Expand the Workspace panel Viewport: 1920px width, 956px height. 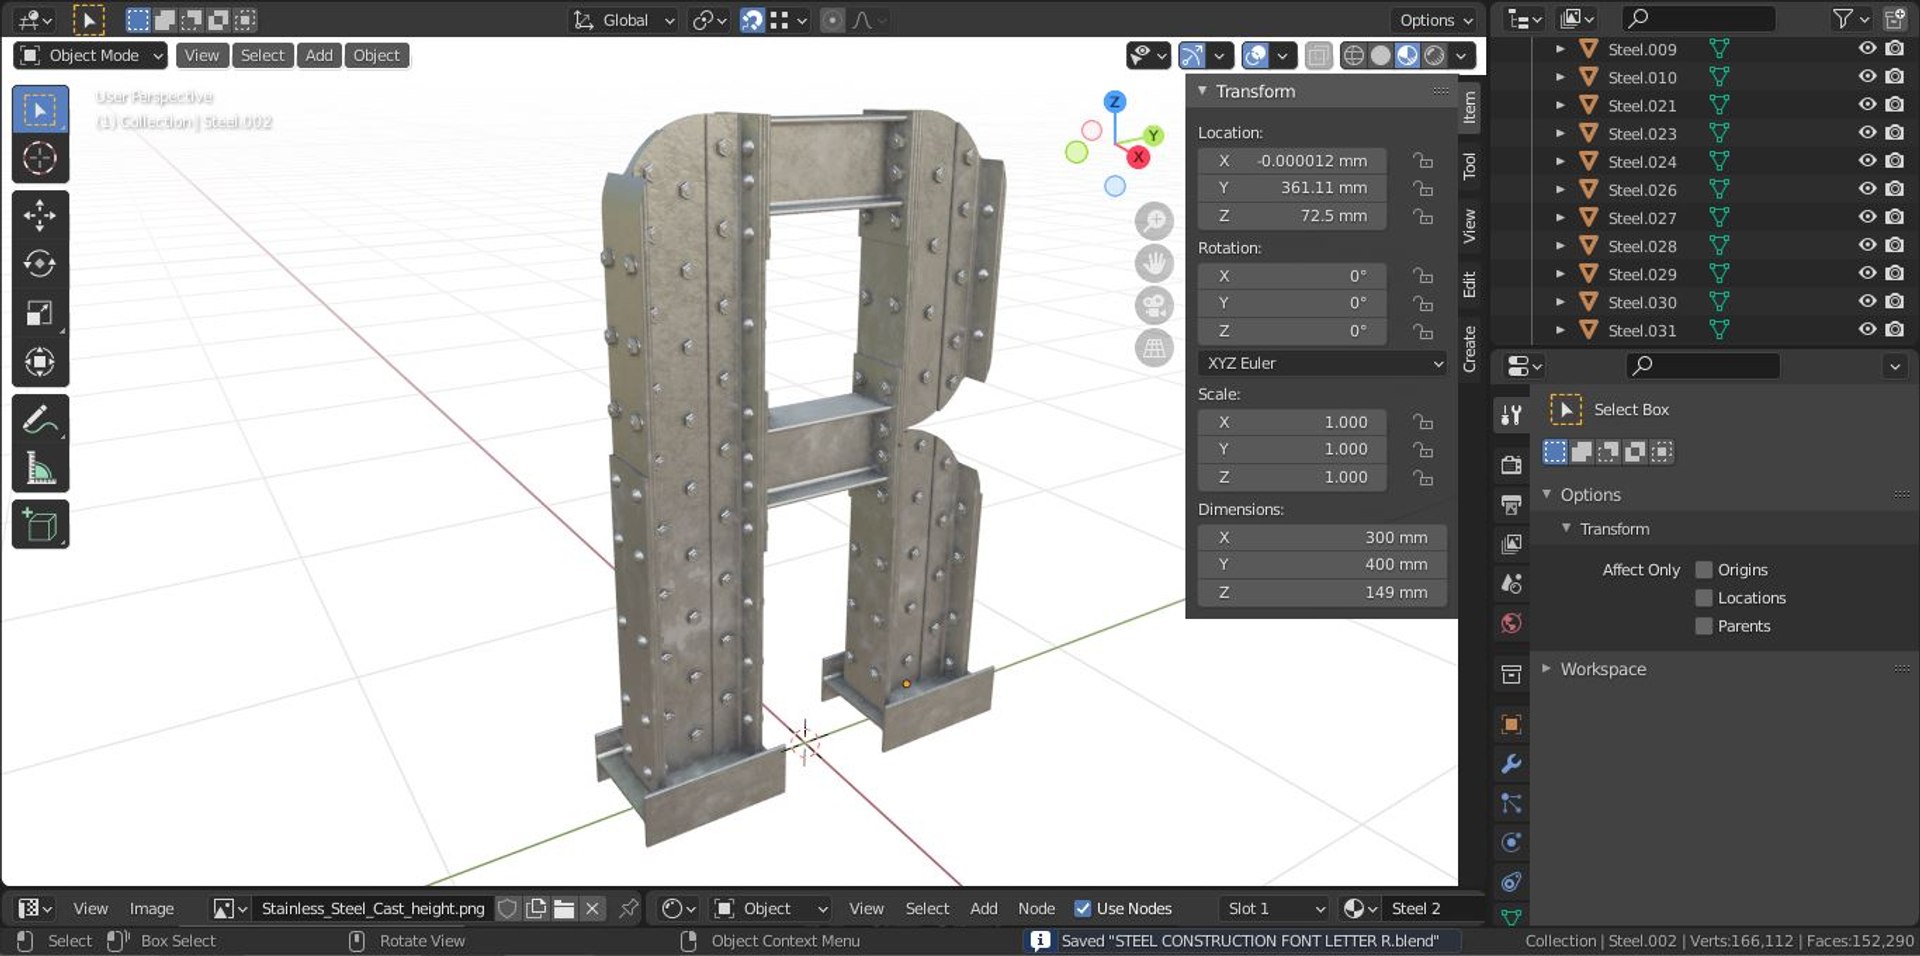pyautogui.click(x=1603, y=669)
